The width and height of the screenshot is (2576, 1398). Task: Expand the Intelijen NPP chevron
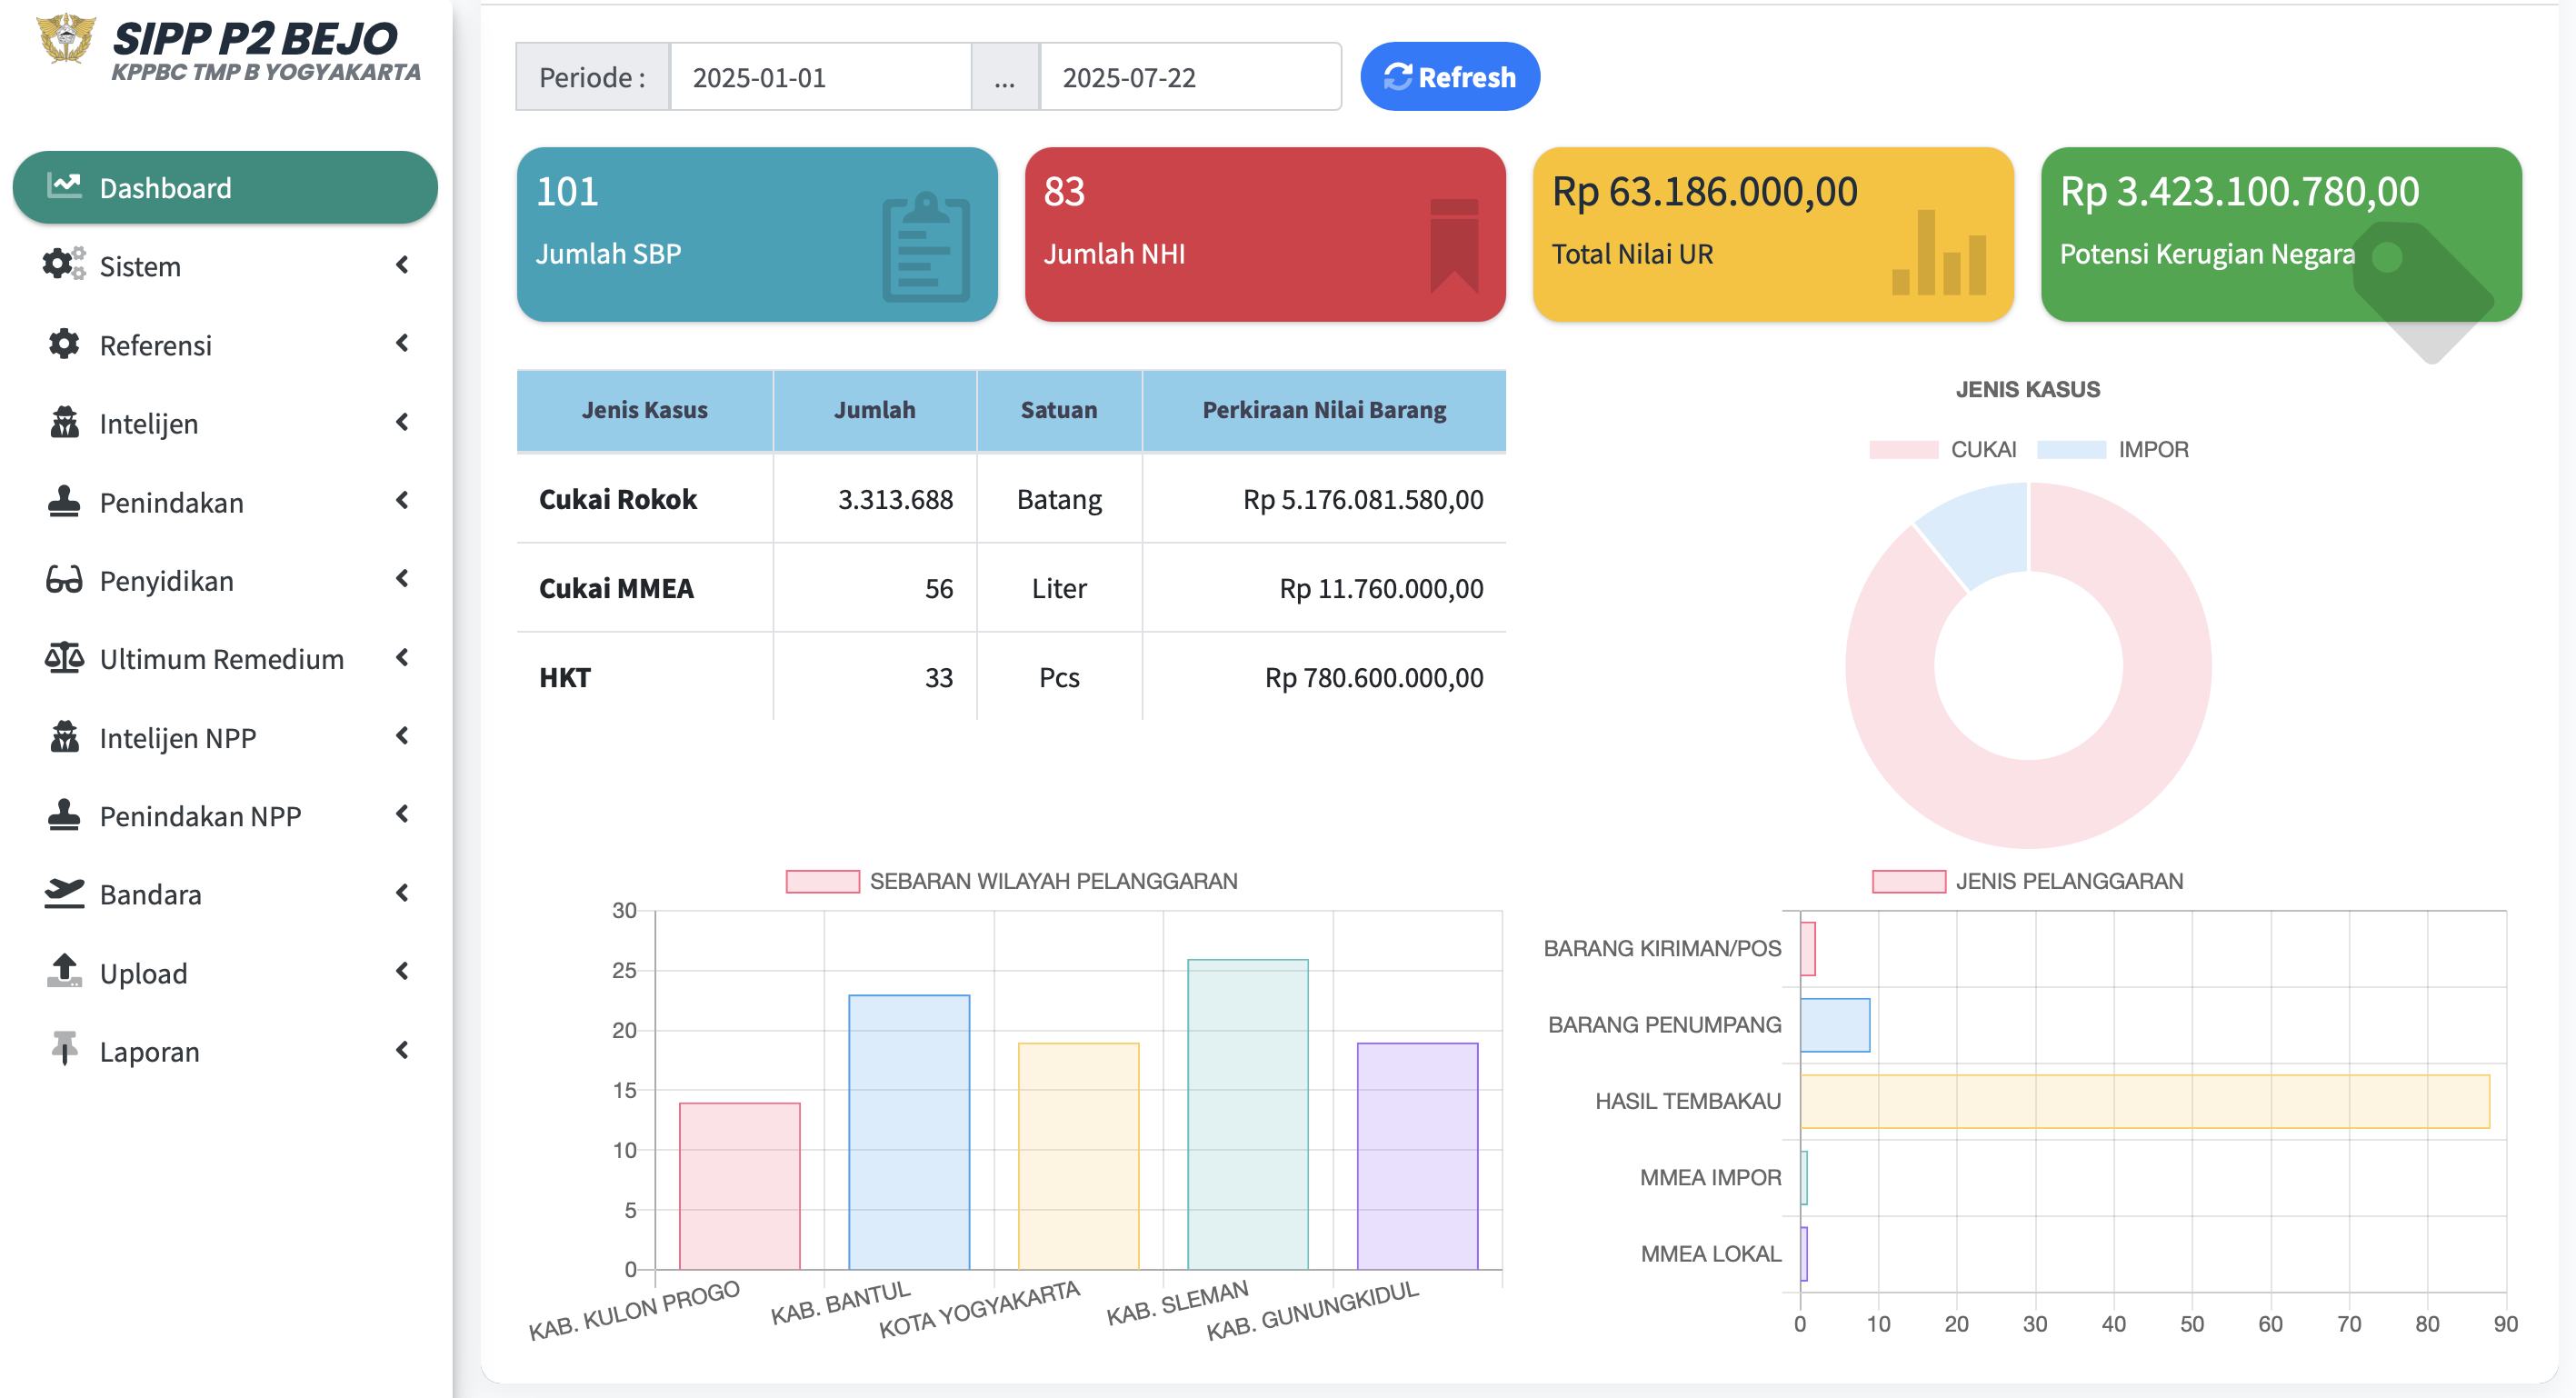click(402, 737)
